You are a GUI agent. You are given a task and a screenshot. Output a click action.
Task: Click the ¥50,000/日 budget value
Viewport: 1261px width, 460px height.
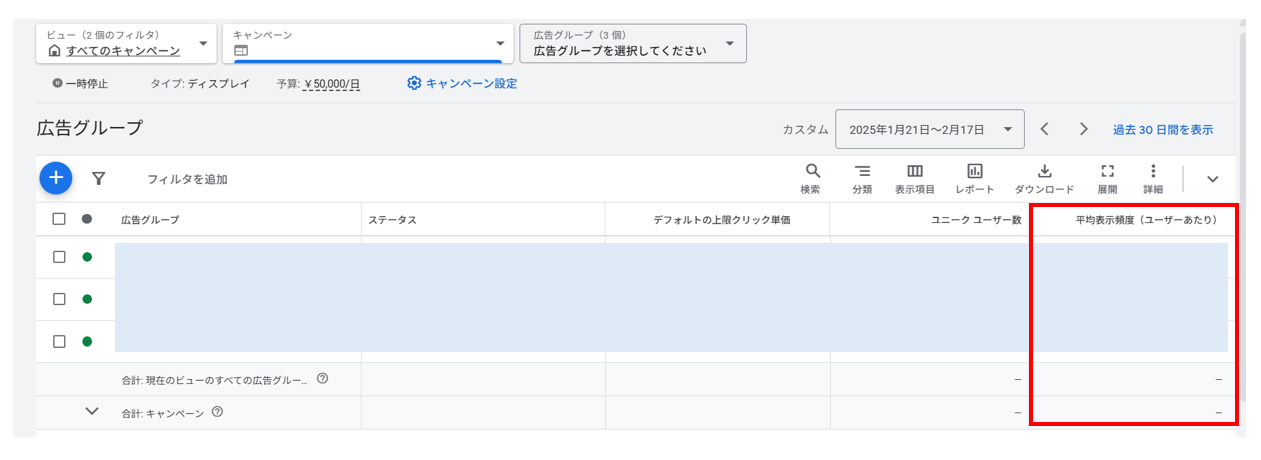[x=331, y=84]
